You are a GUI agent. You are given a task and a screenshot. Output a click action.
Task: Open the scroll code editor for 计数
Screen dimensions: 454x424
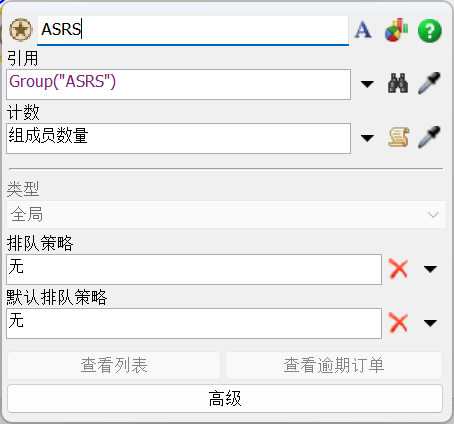pos(398,137)
